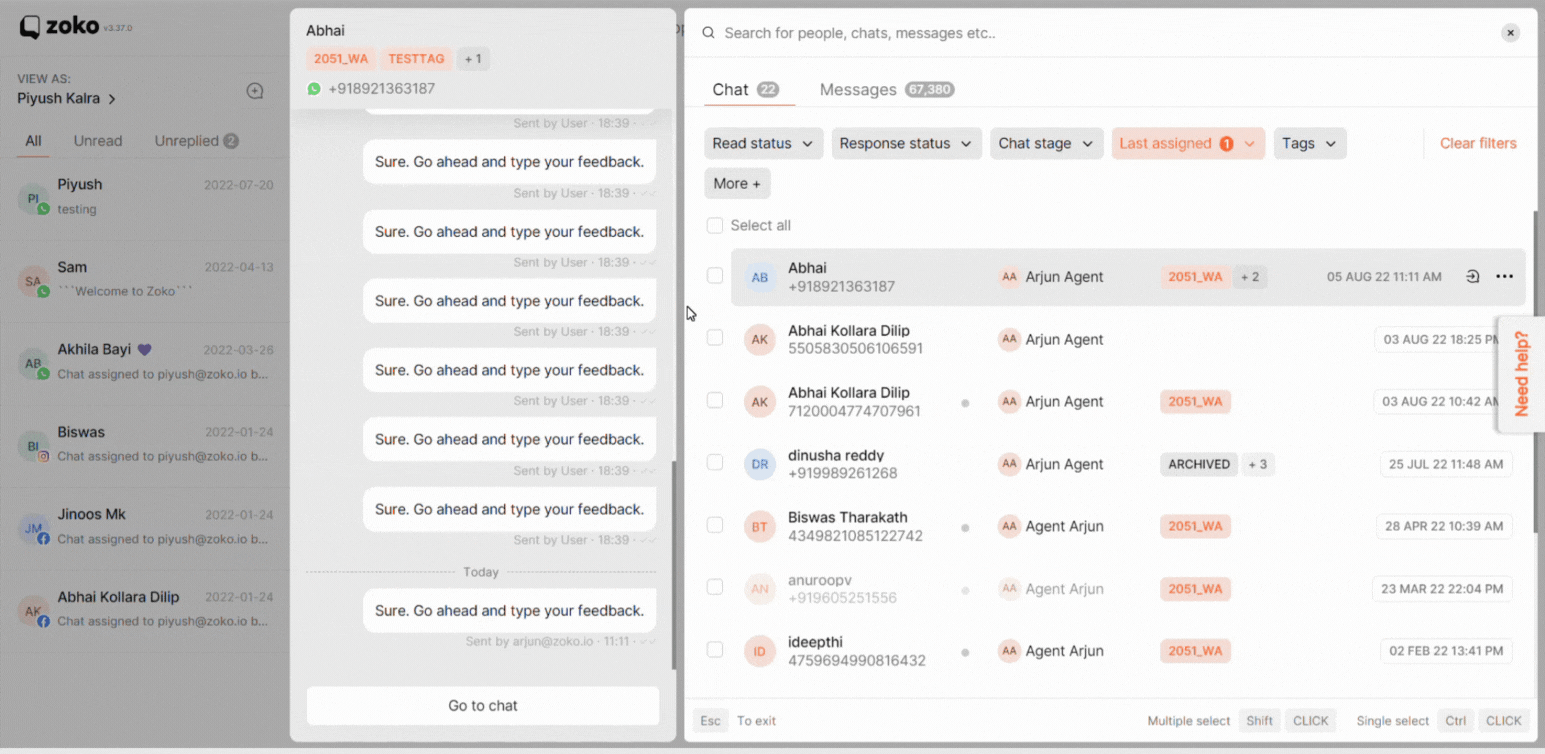1545x754 pixels.
Task: Click chat preview panel scrollbar
Action: (672, 565)
